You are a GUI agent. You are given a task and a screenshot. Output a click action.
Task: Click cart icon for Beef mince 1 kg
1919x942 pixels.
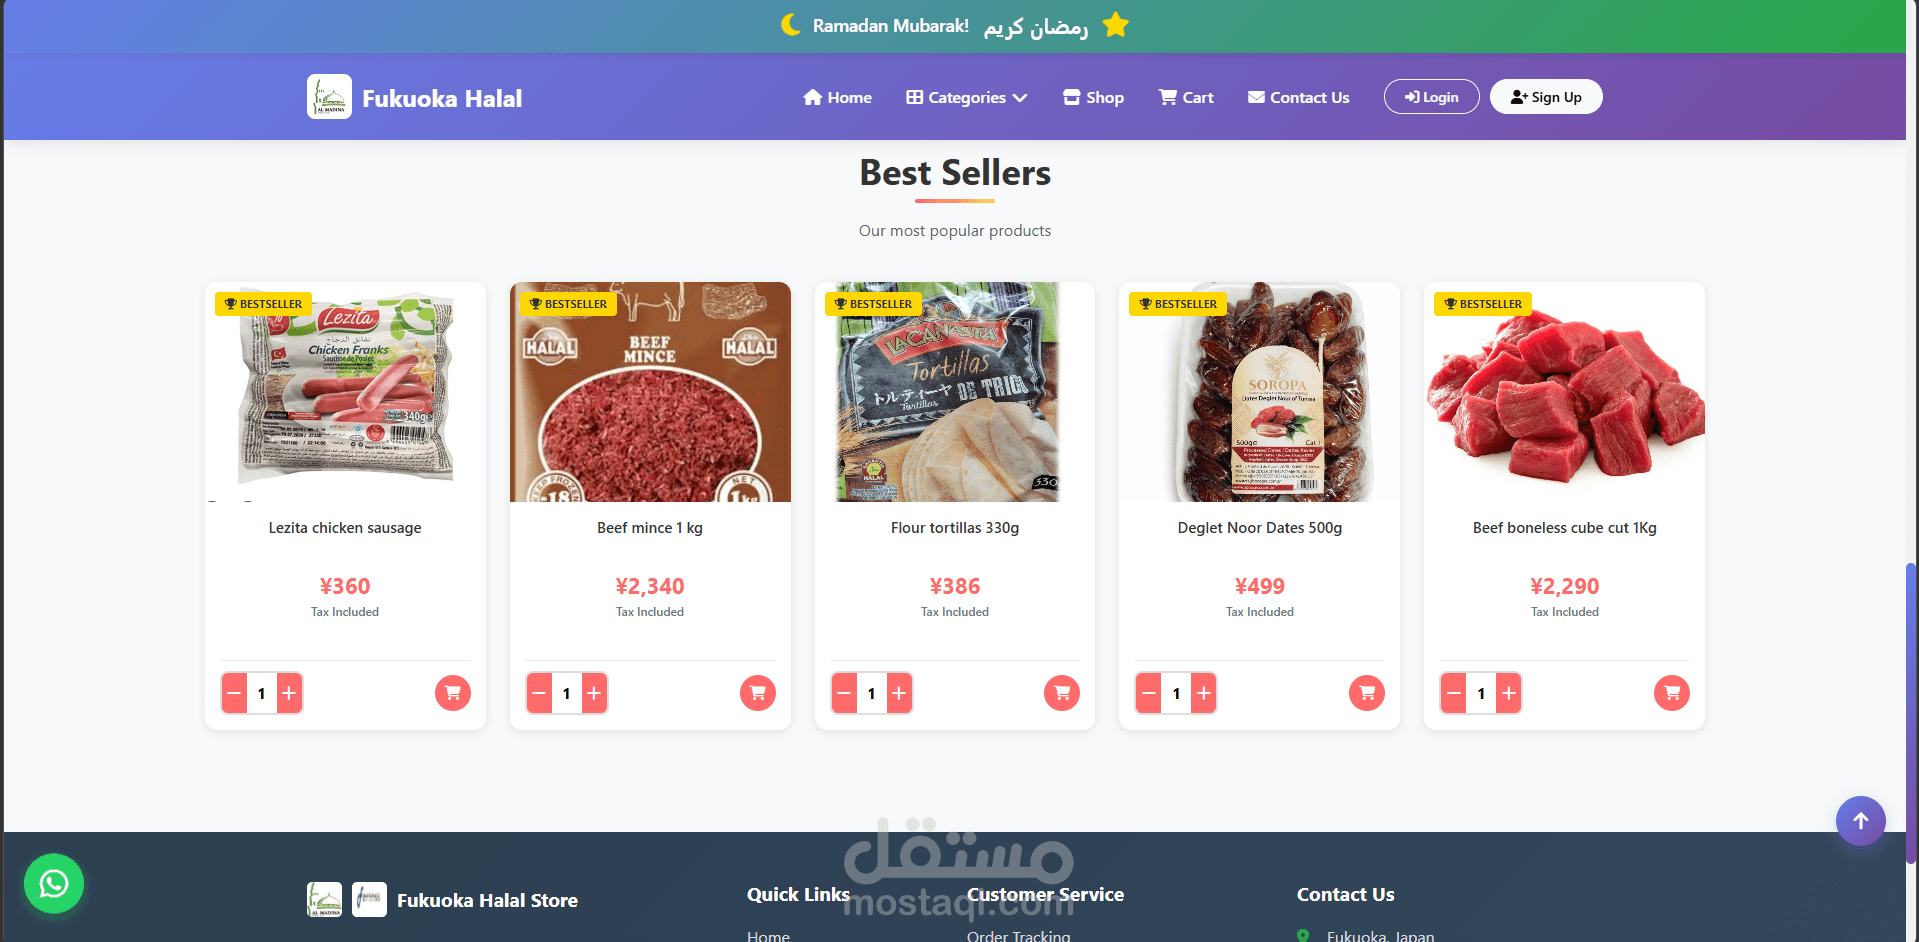757,693
